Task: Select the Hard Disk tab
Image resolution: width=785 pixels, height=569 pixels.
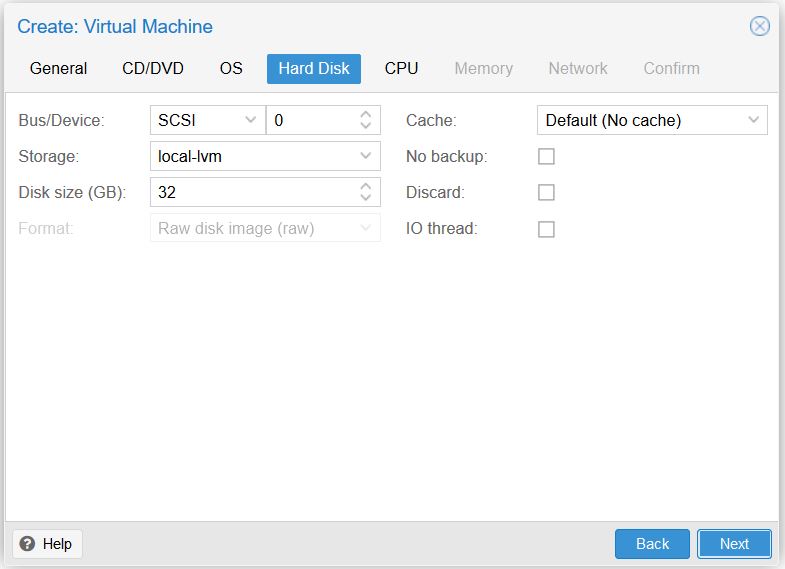Action: (313, 69)
